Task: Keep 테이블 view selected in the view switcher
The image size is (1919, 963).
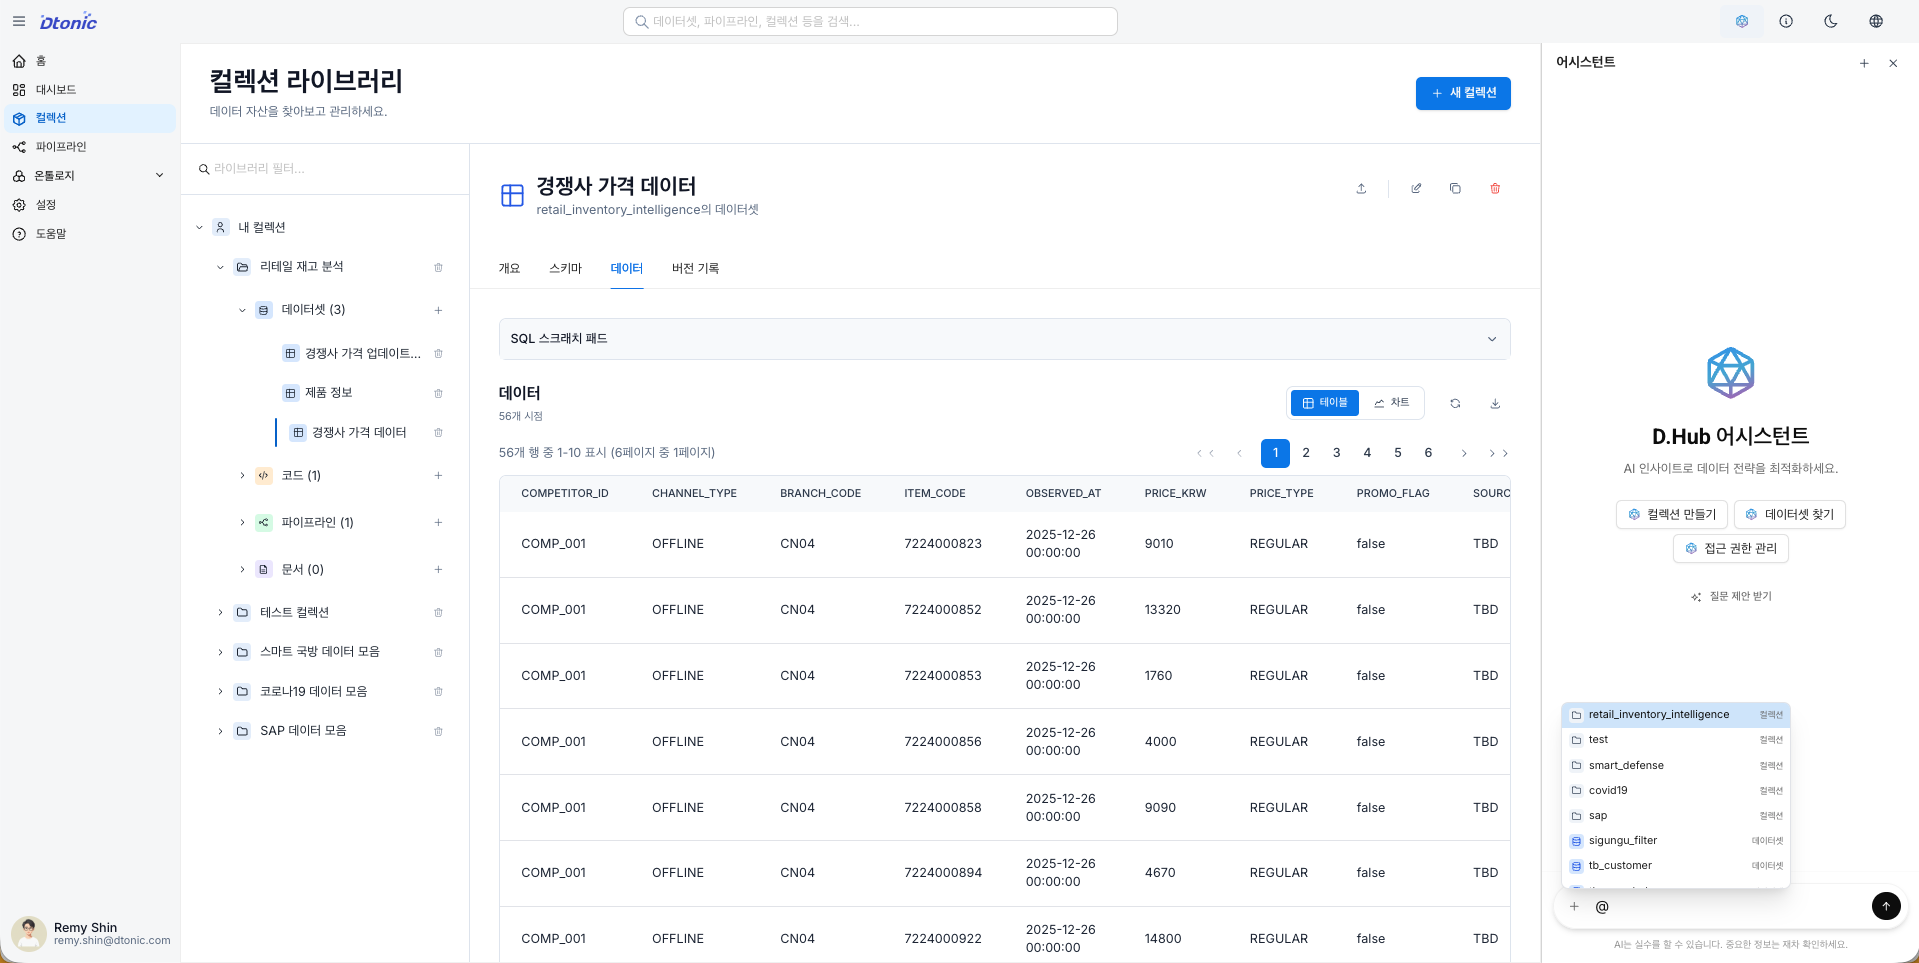Action: 1324,402
